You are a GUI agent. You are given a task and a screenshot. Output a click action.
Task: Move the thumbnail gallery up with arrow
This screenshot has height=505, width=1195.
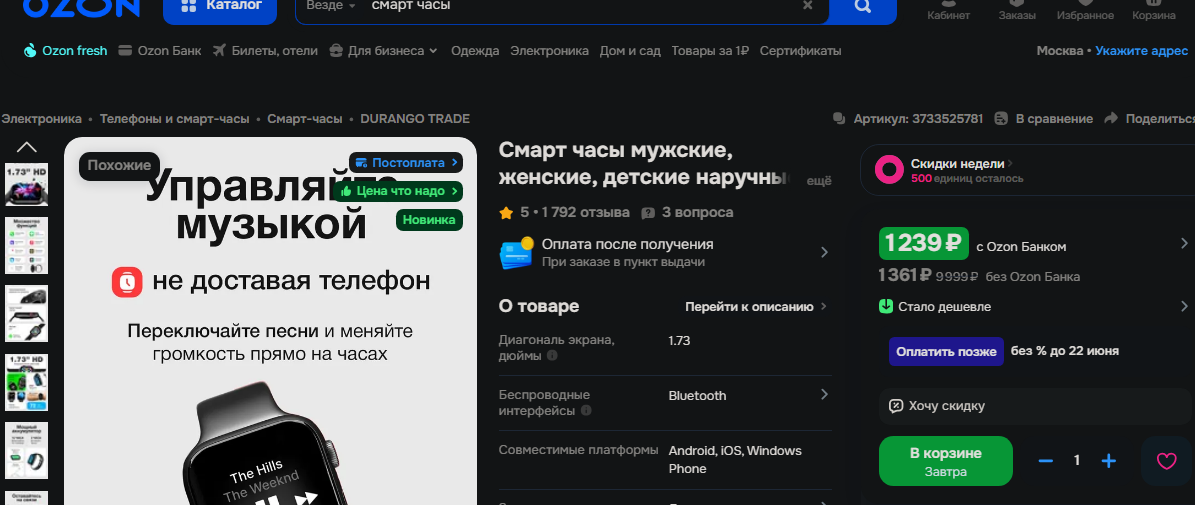pyautogui.click(x=27, y=147)
